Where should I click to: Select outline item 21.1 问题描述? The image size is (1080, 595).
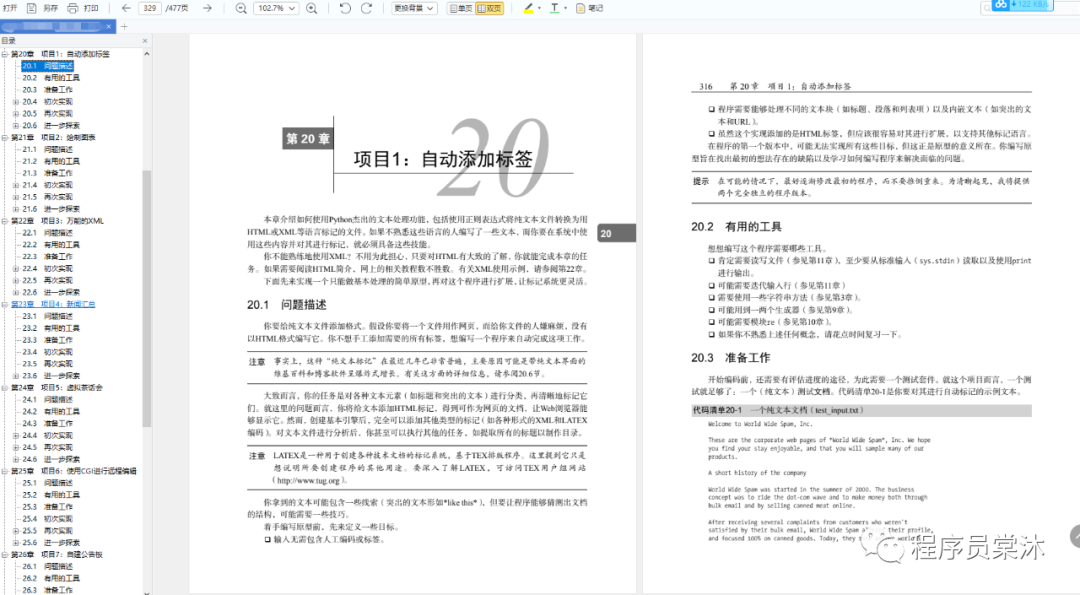[47, 149]
